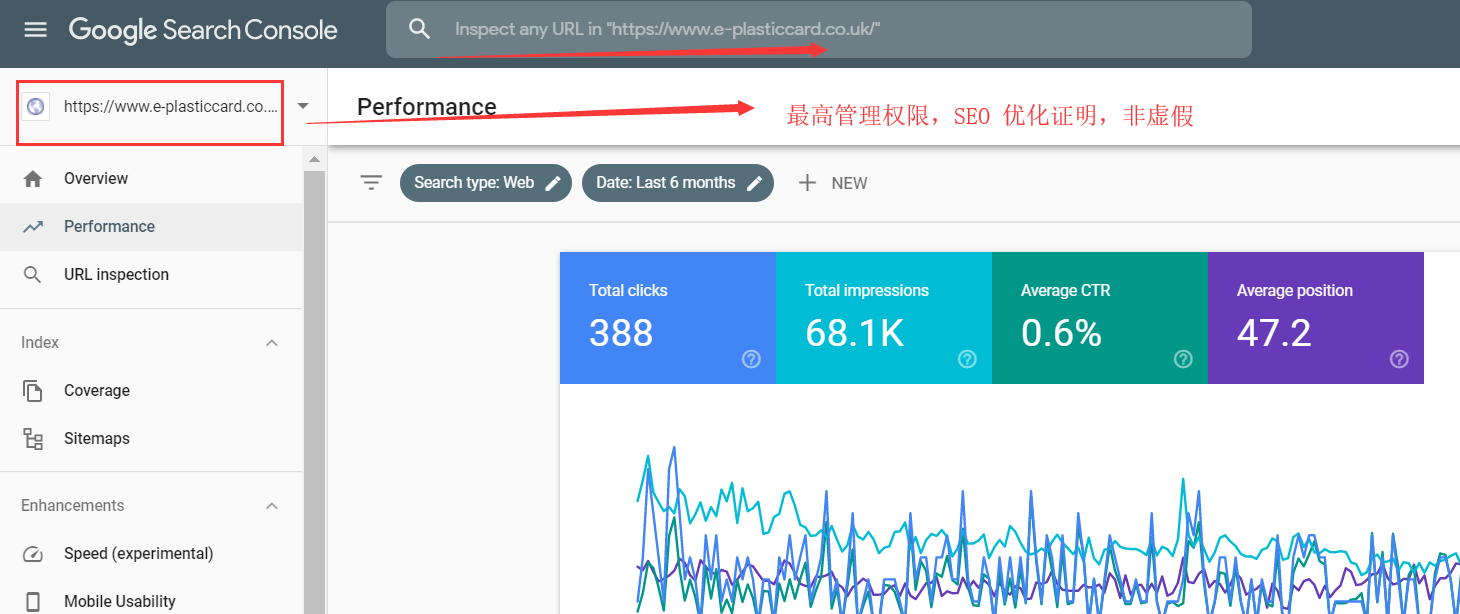The width and height of the screenshot is (1460, 614).
Task: Click the 47.2 average position value
Action: click(x=1274, y=333)
